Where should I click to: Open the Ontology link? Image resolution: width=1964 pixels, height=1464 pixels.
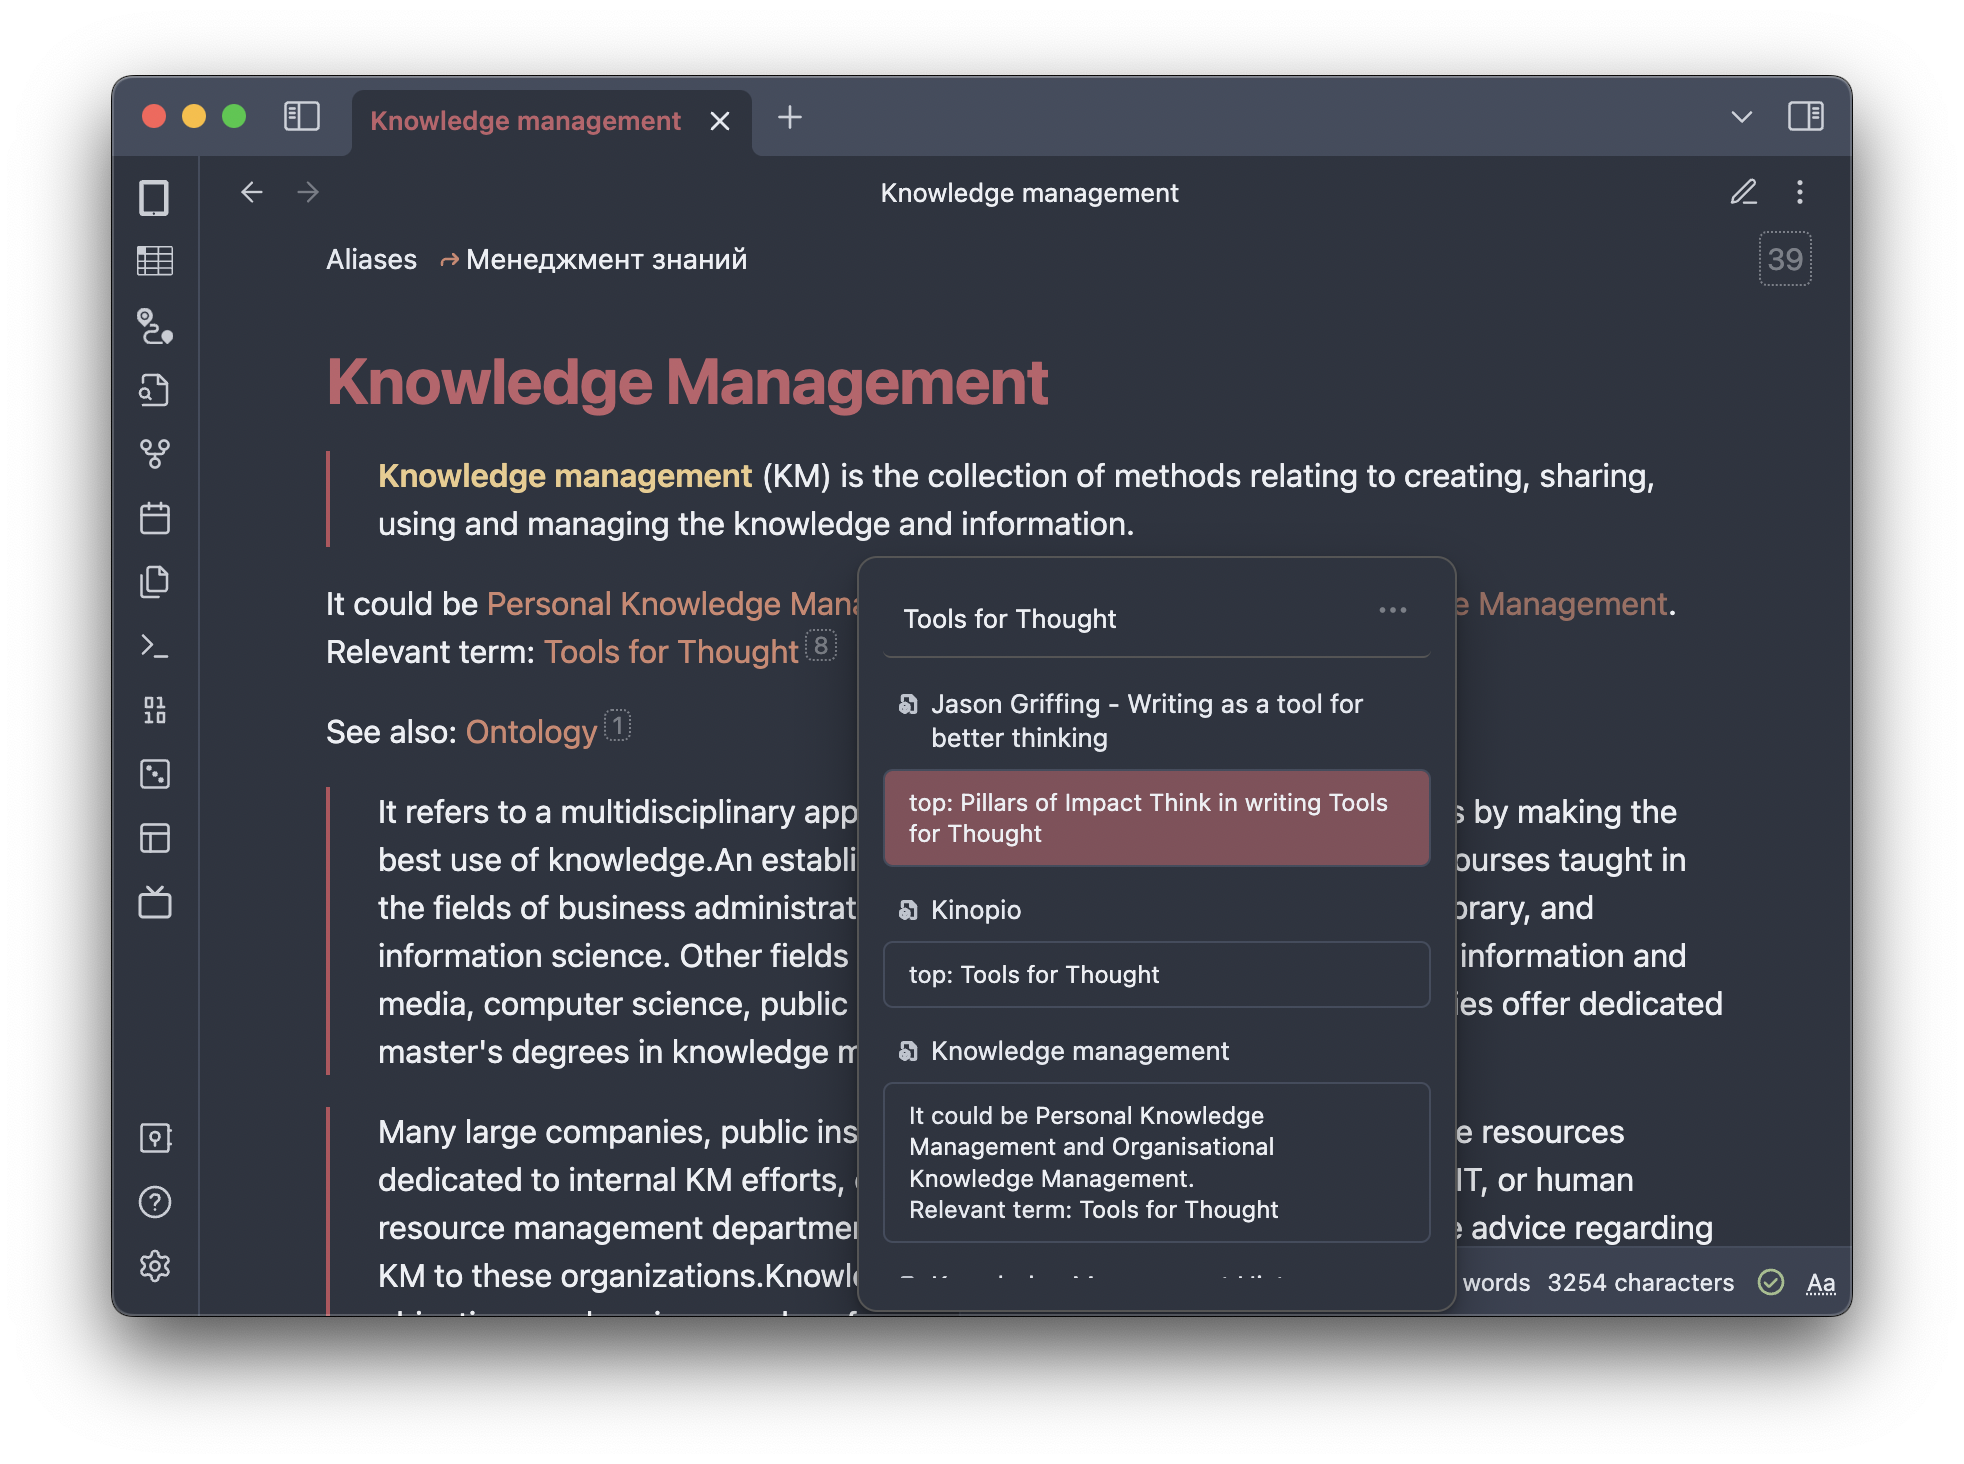coord(531,732)
